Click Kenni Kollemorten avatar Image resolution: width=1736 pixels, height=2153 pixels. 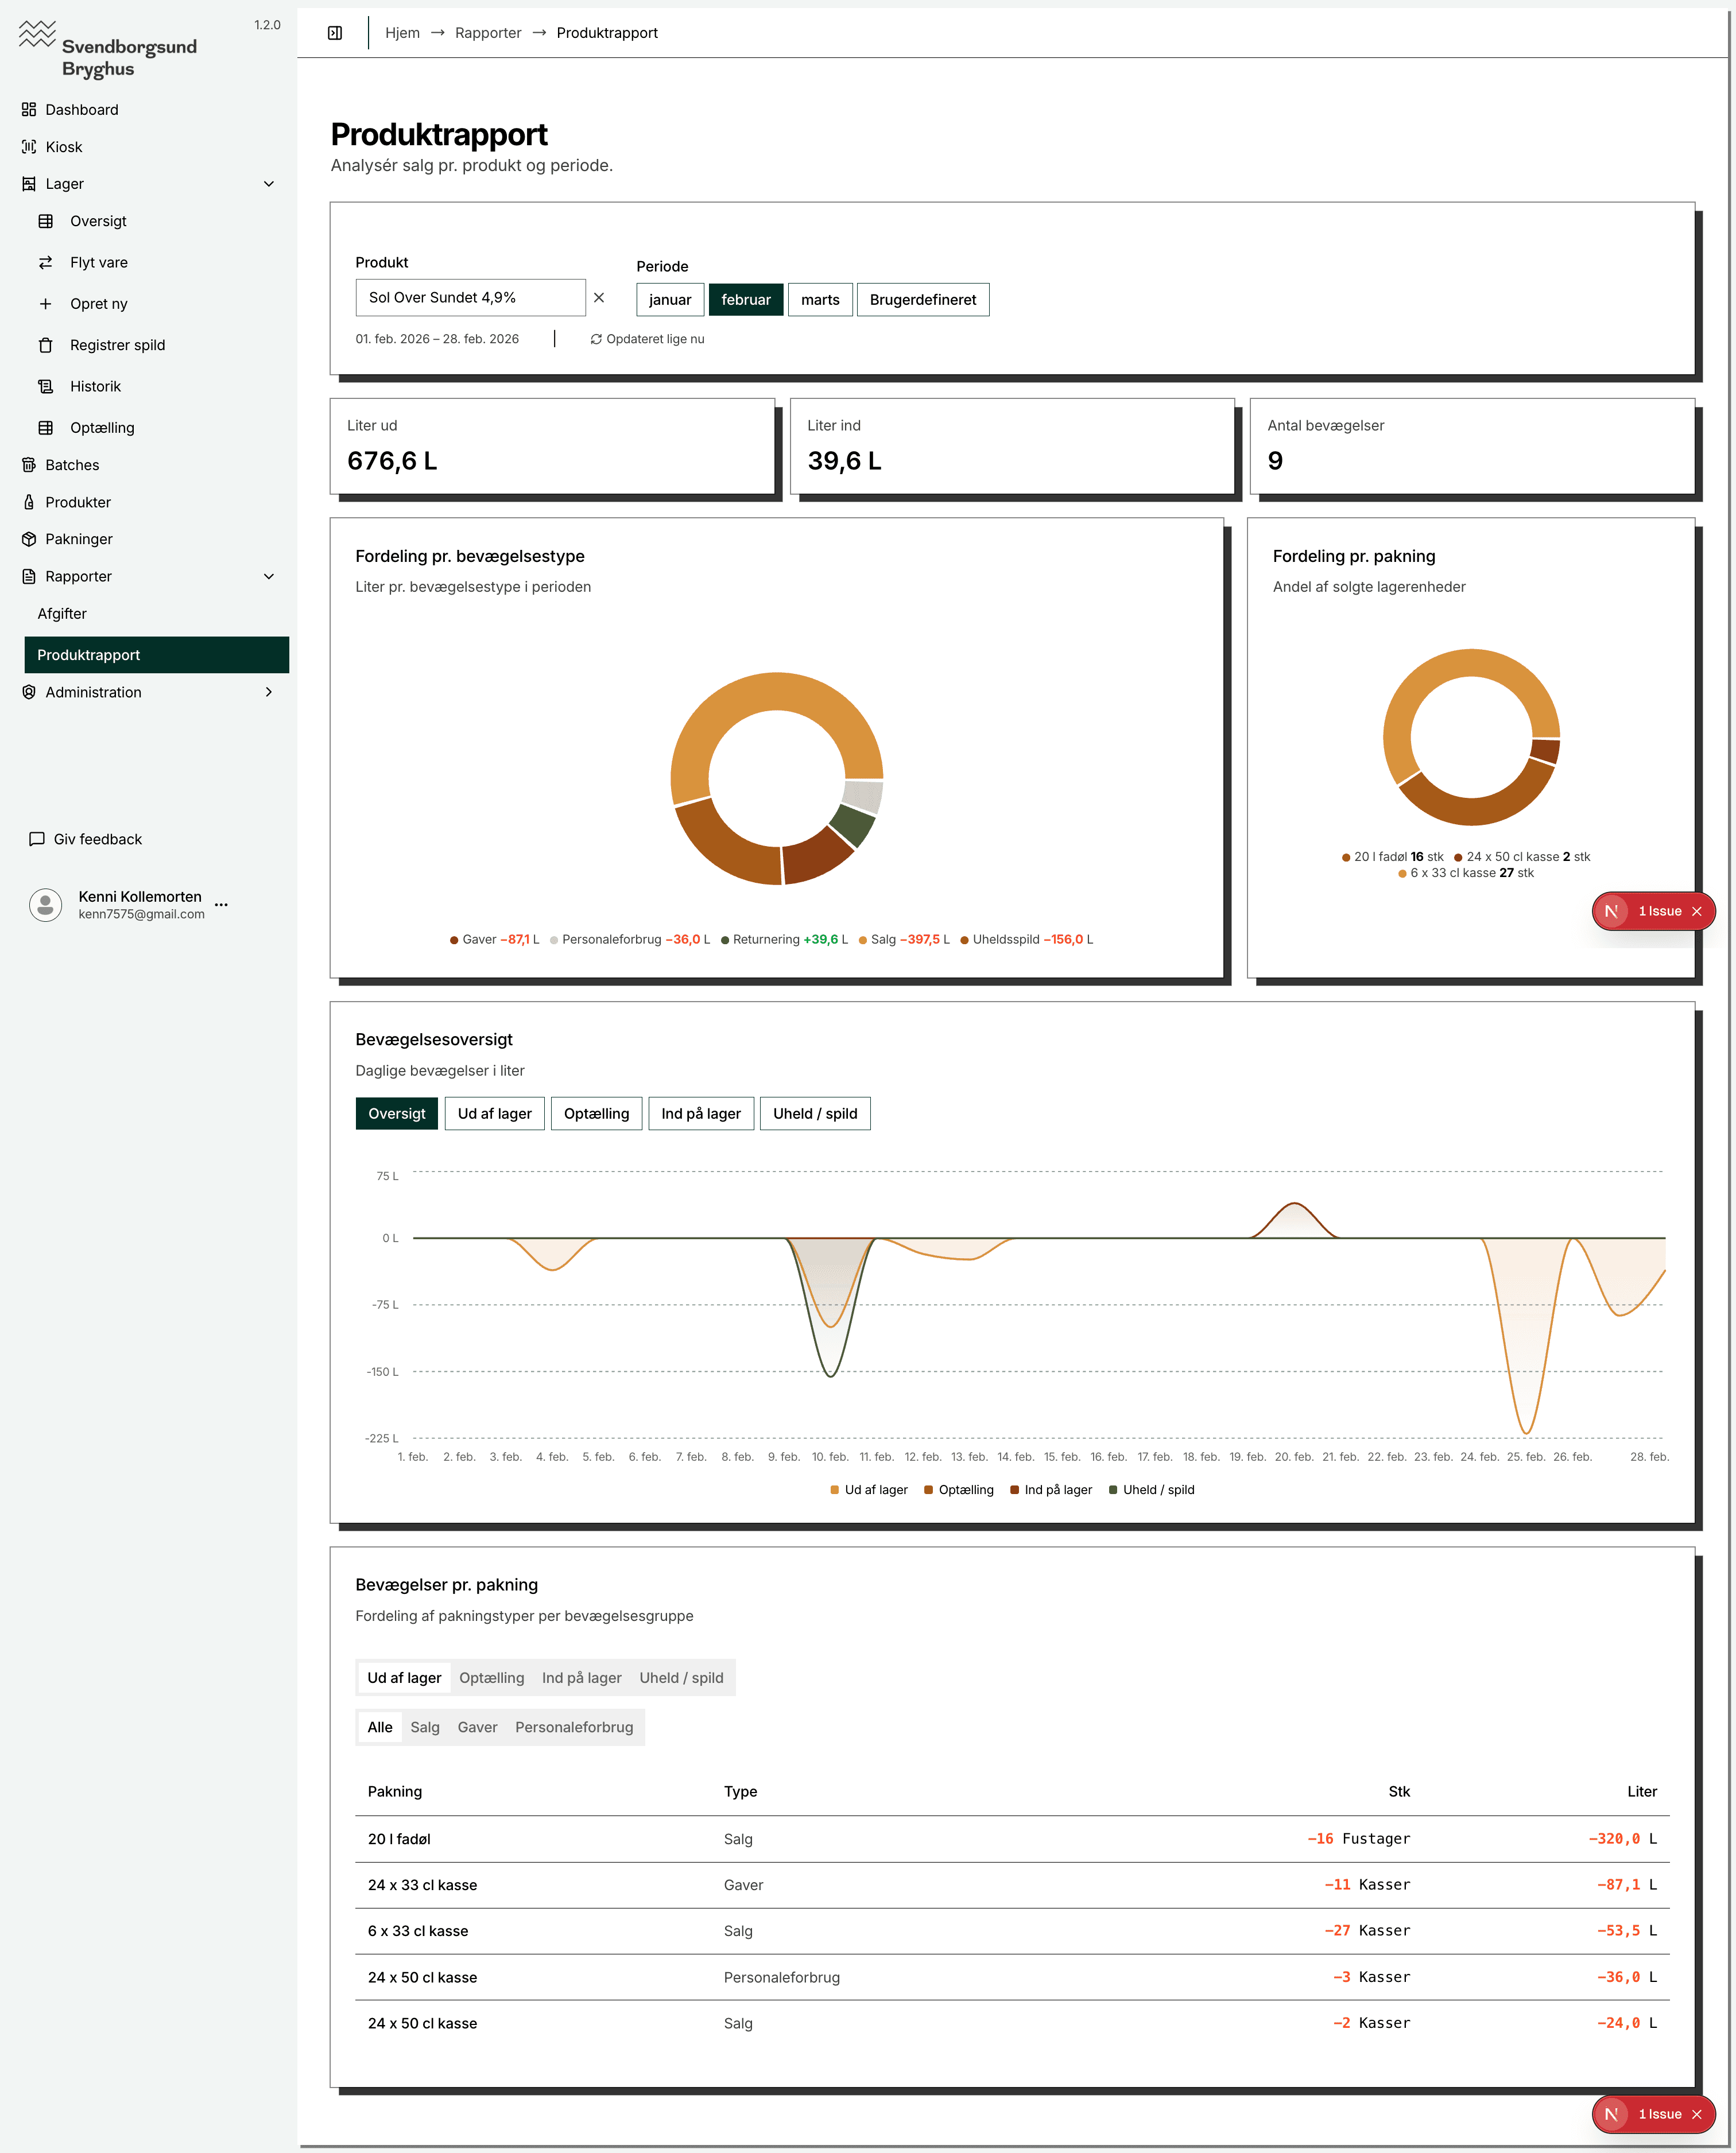[46, 904]
